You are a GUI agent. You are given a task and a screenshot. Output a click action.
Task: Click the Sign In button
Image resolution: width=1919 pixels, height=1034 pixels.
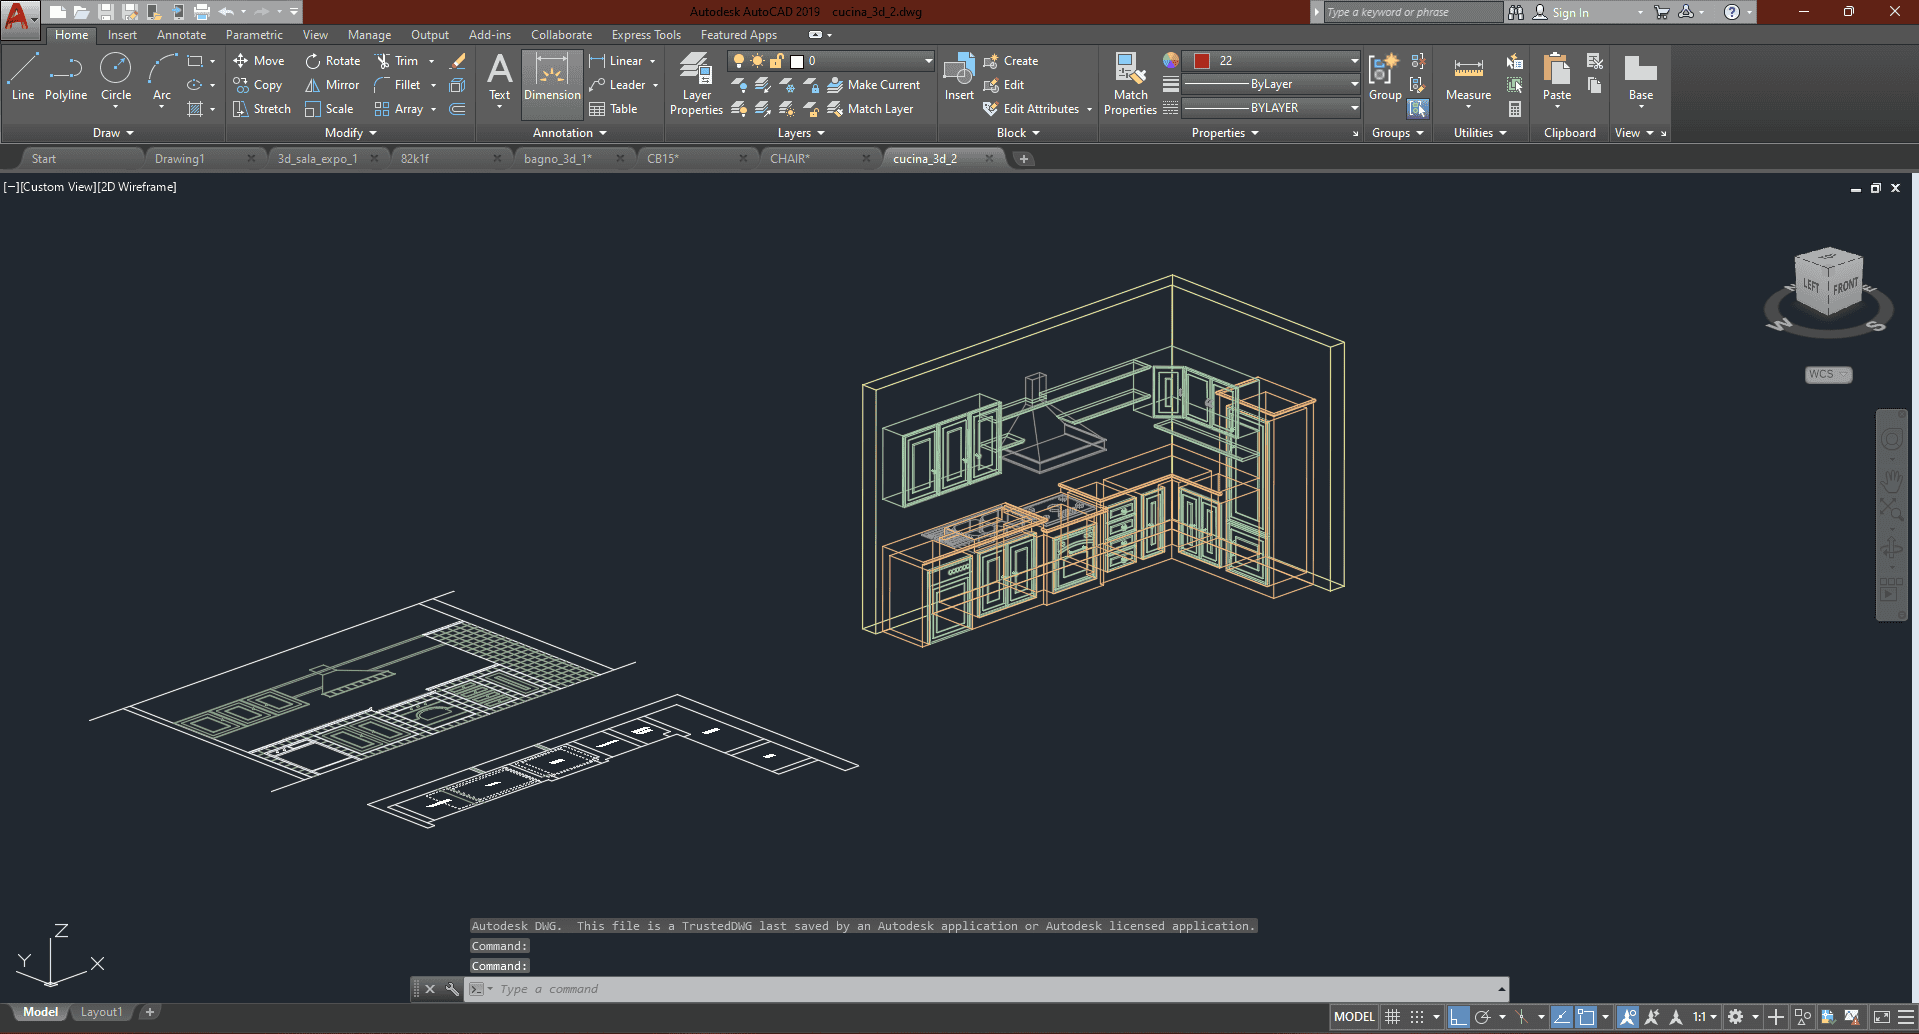(x=1569, y=13)
